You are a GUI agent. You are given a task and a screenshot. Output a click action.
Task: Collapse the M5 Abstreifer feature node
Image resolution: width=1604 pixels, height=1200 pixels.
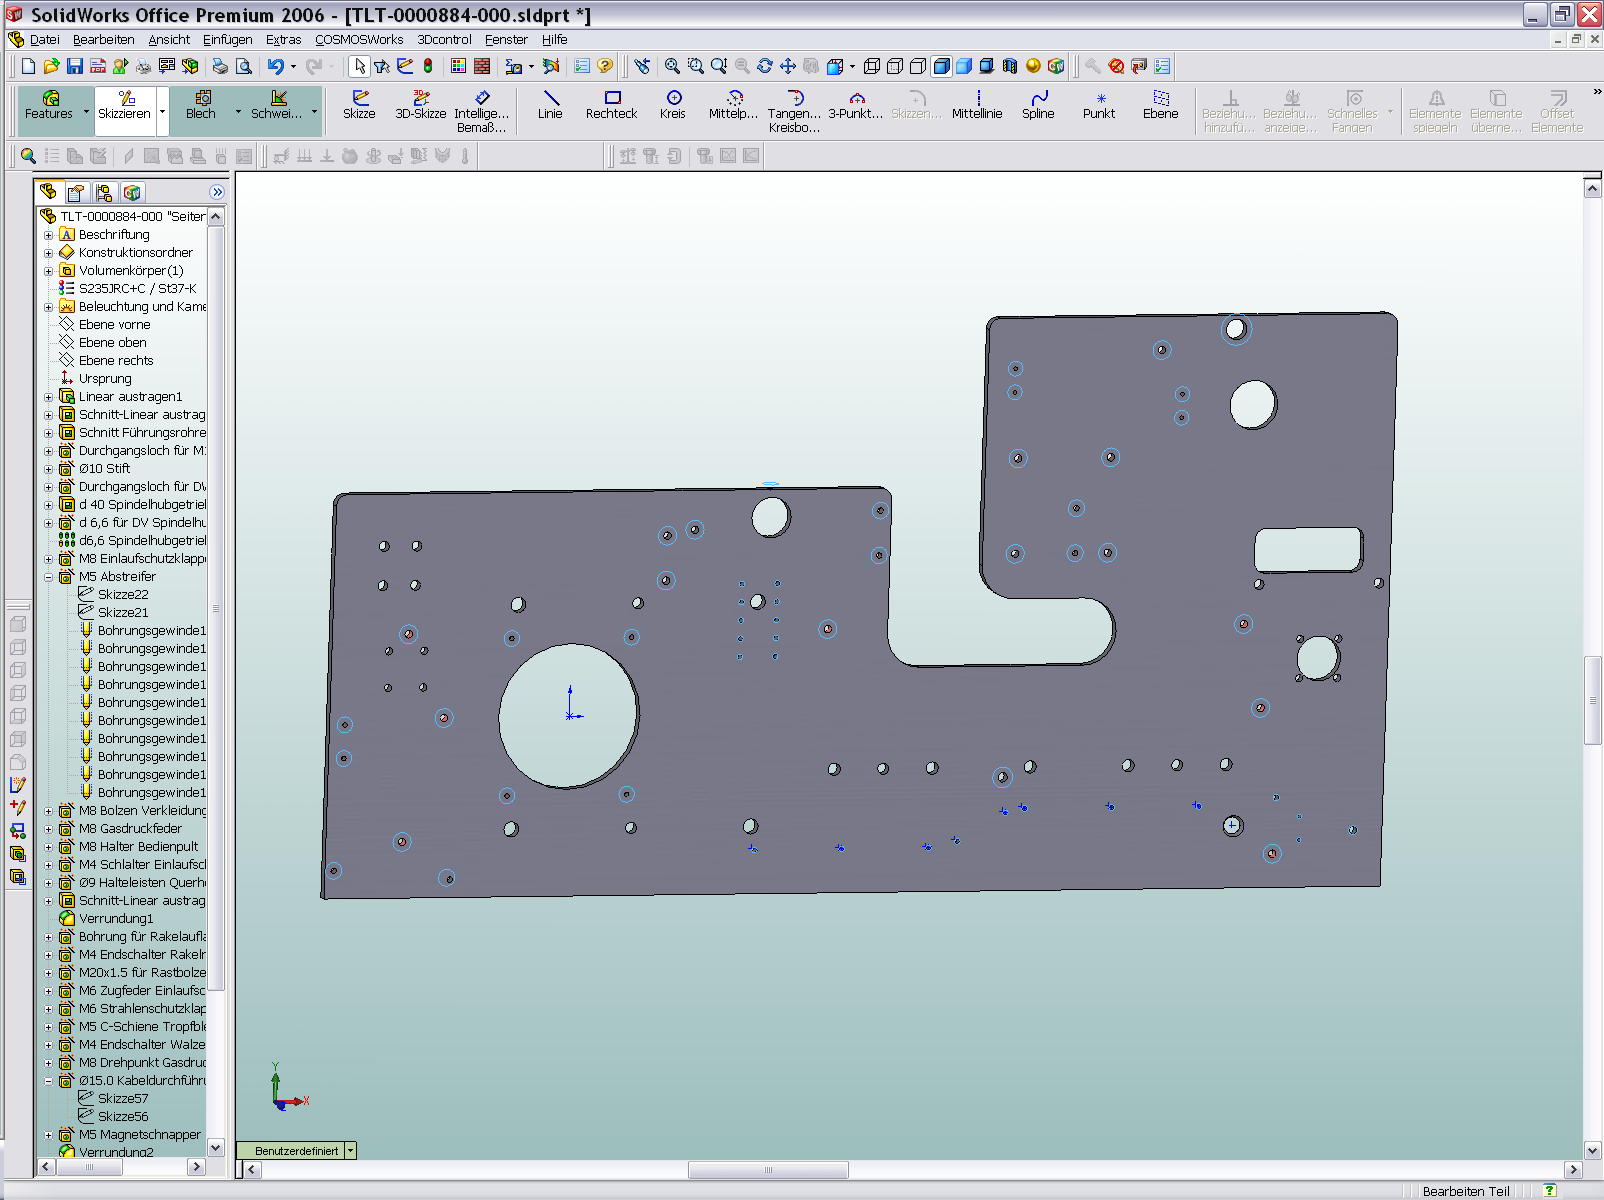(48, 577)
